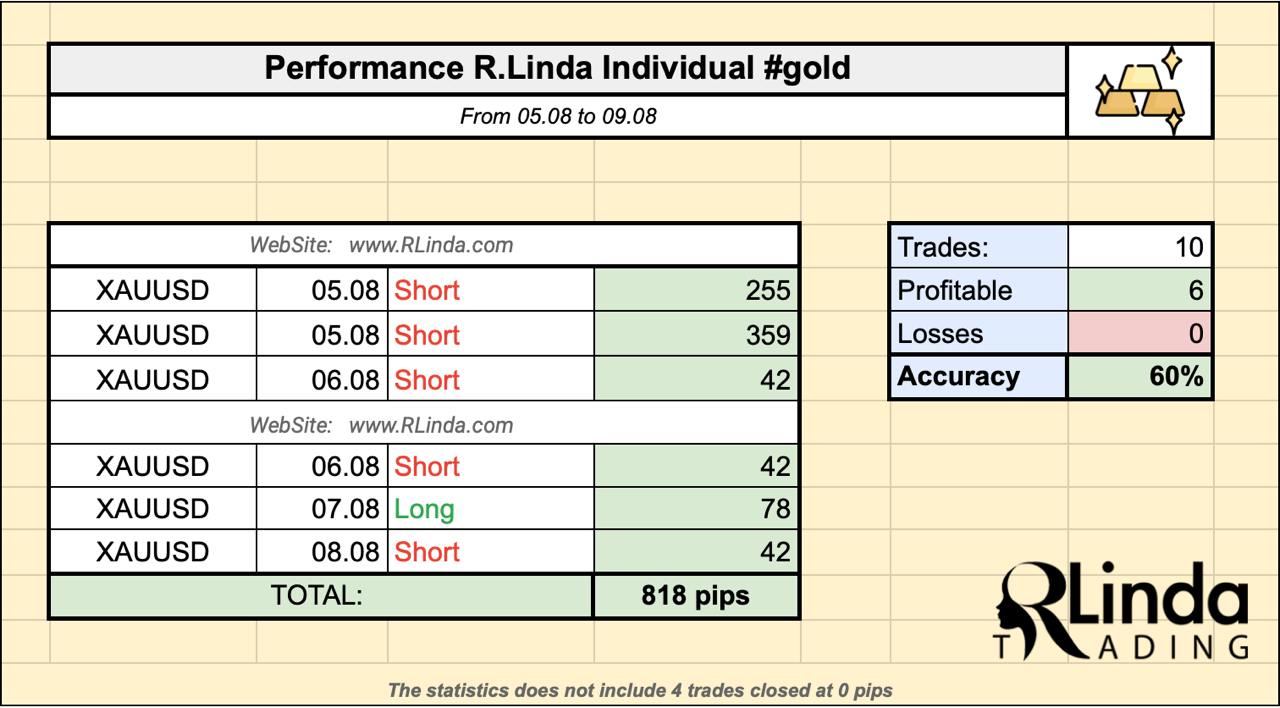Click the green Long trade label
The width and height of the screenshot is (1280, 708).
pyautogui.click(x=424, y=509)
